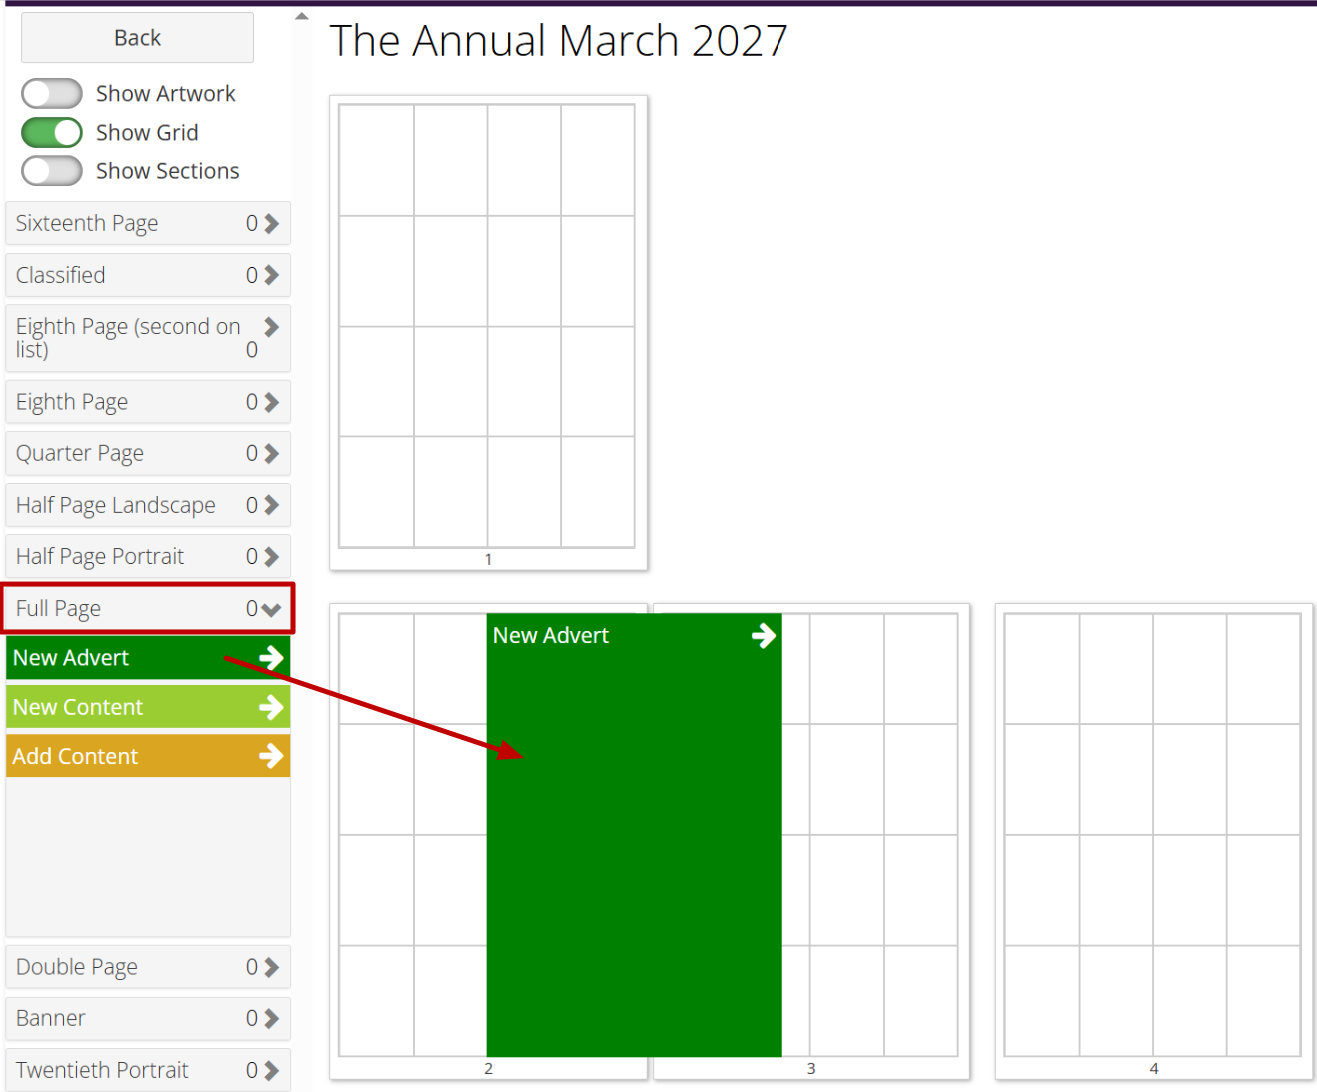1317x1092 pixels.
Task: Click the Twentieth Portrait label
Action: (102, 1070)
